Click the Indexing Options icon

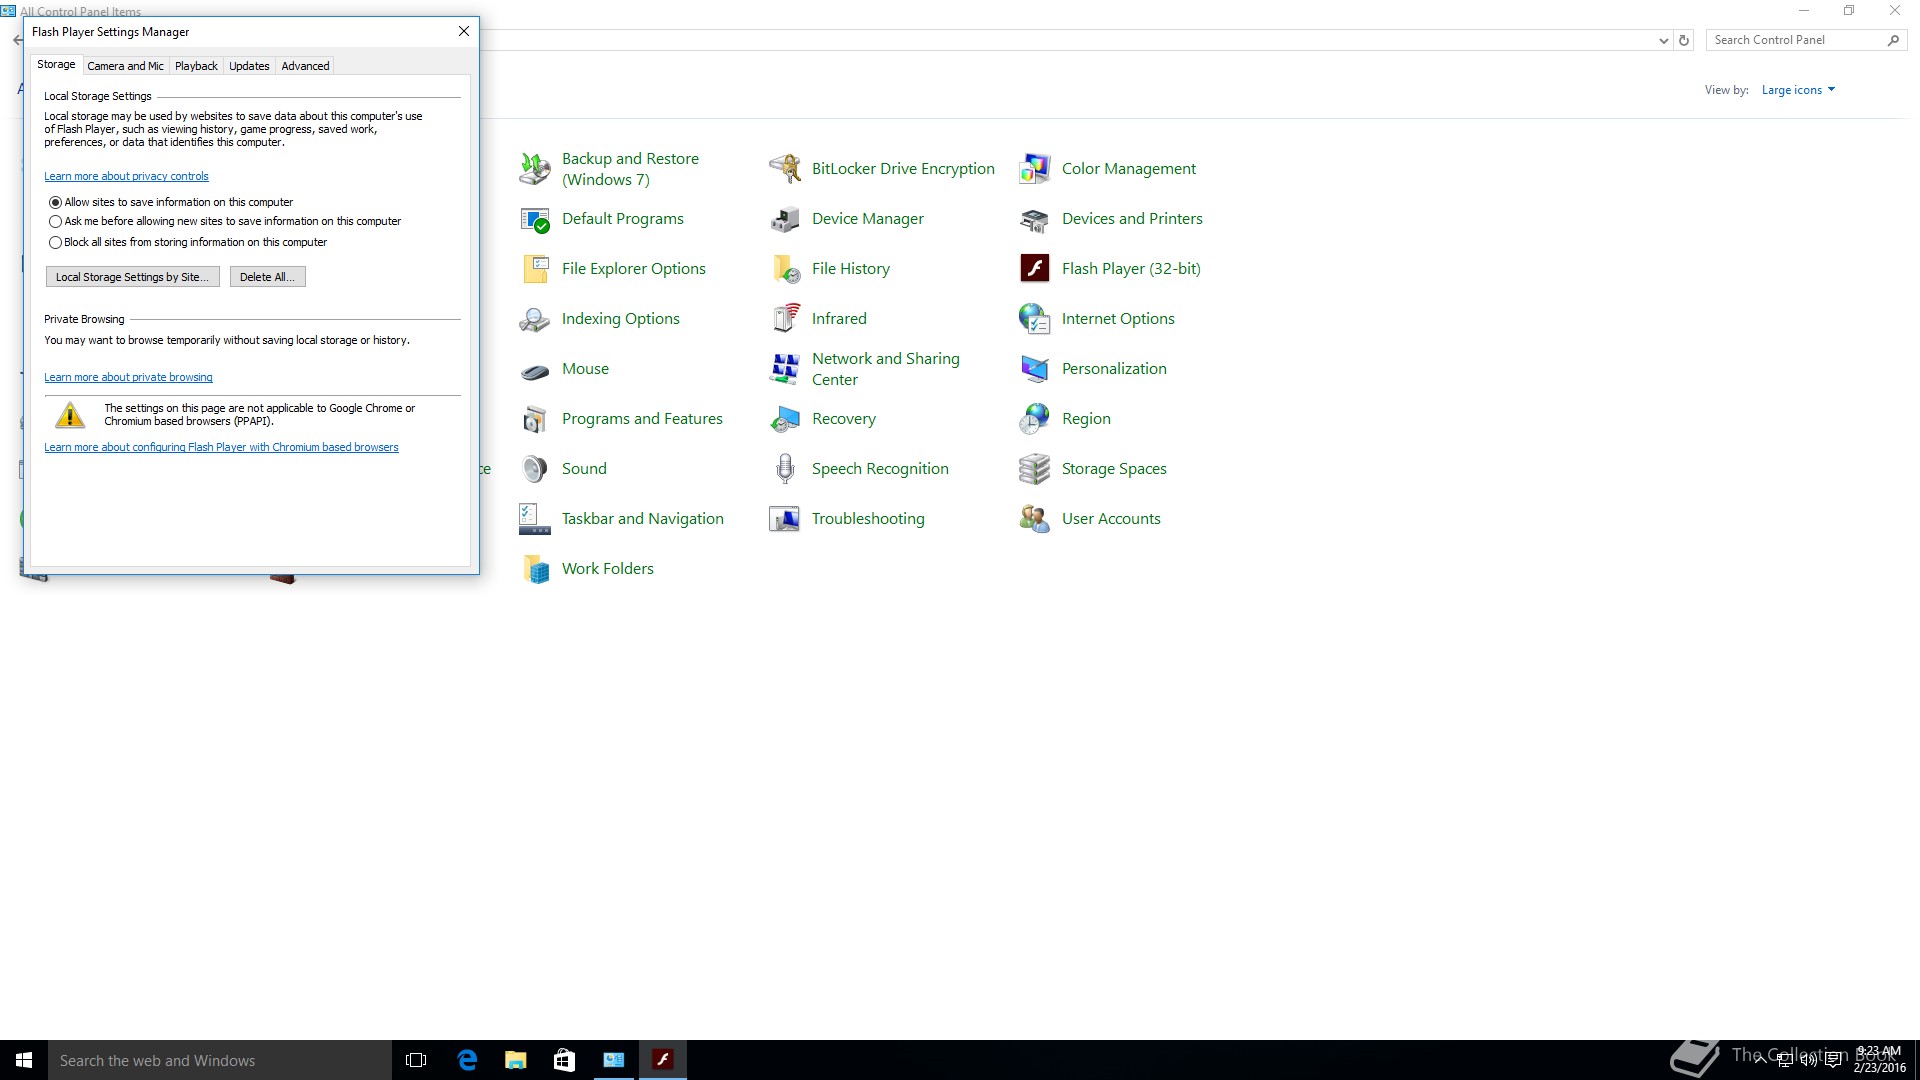[535, 319]
